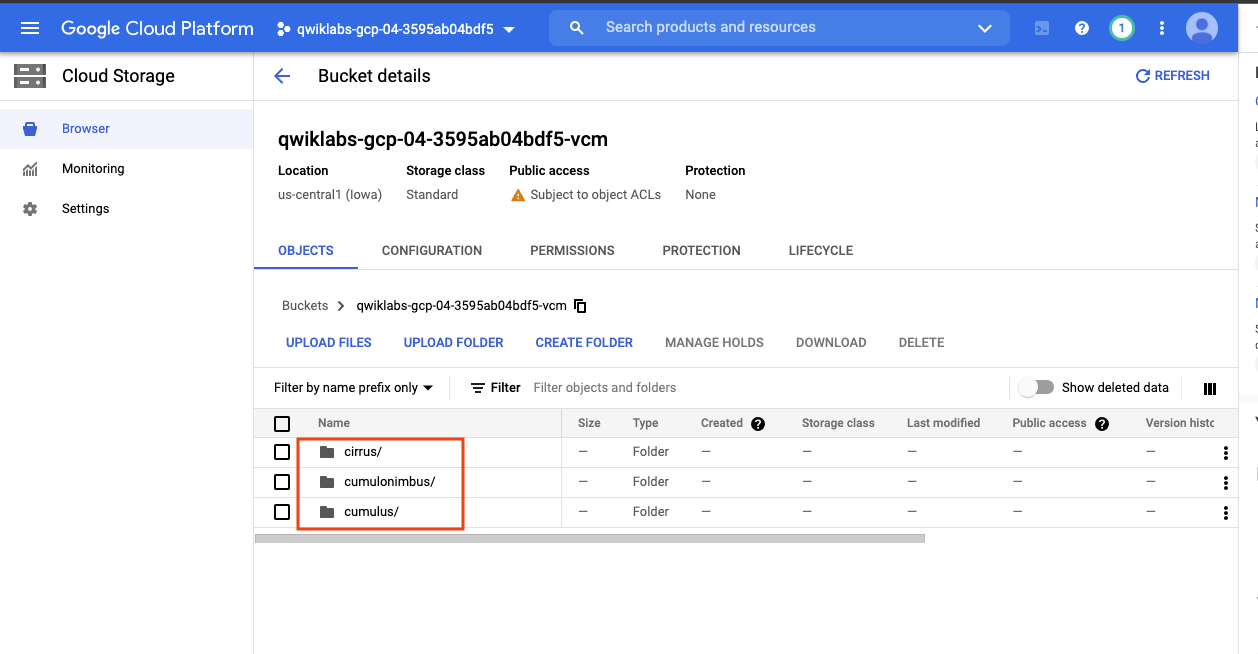
Task: Click the Google Cloud Platform logo
Action: [157, 28]
